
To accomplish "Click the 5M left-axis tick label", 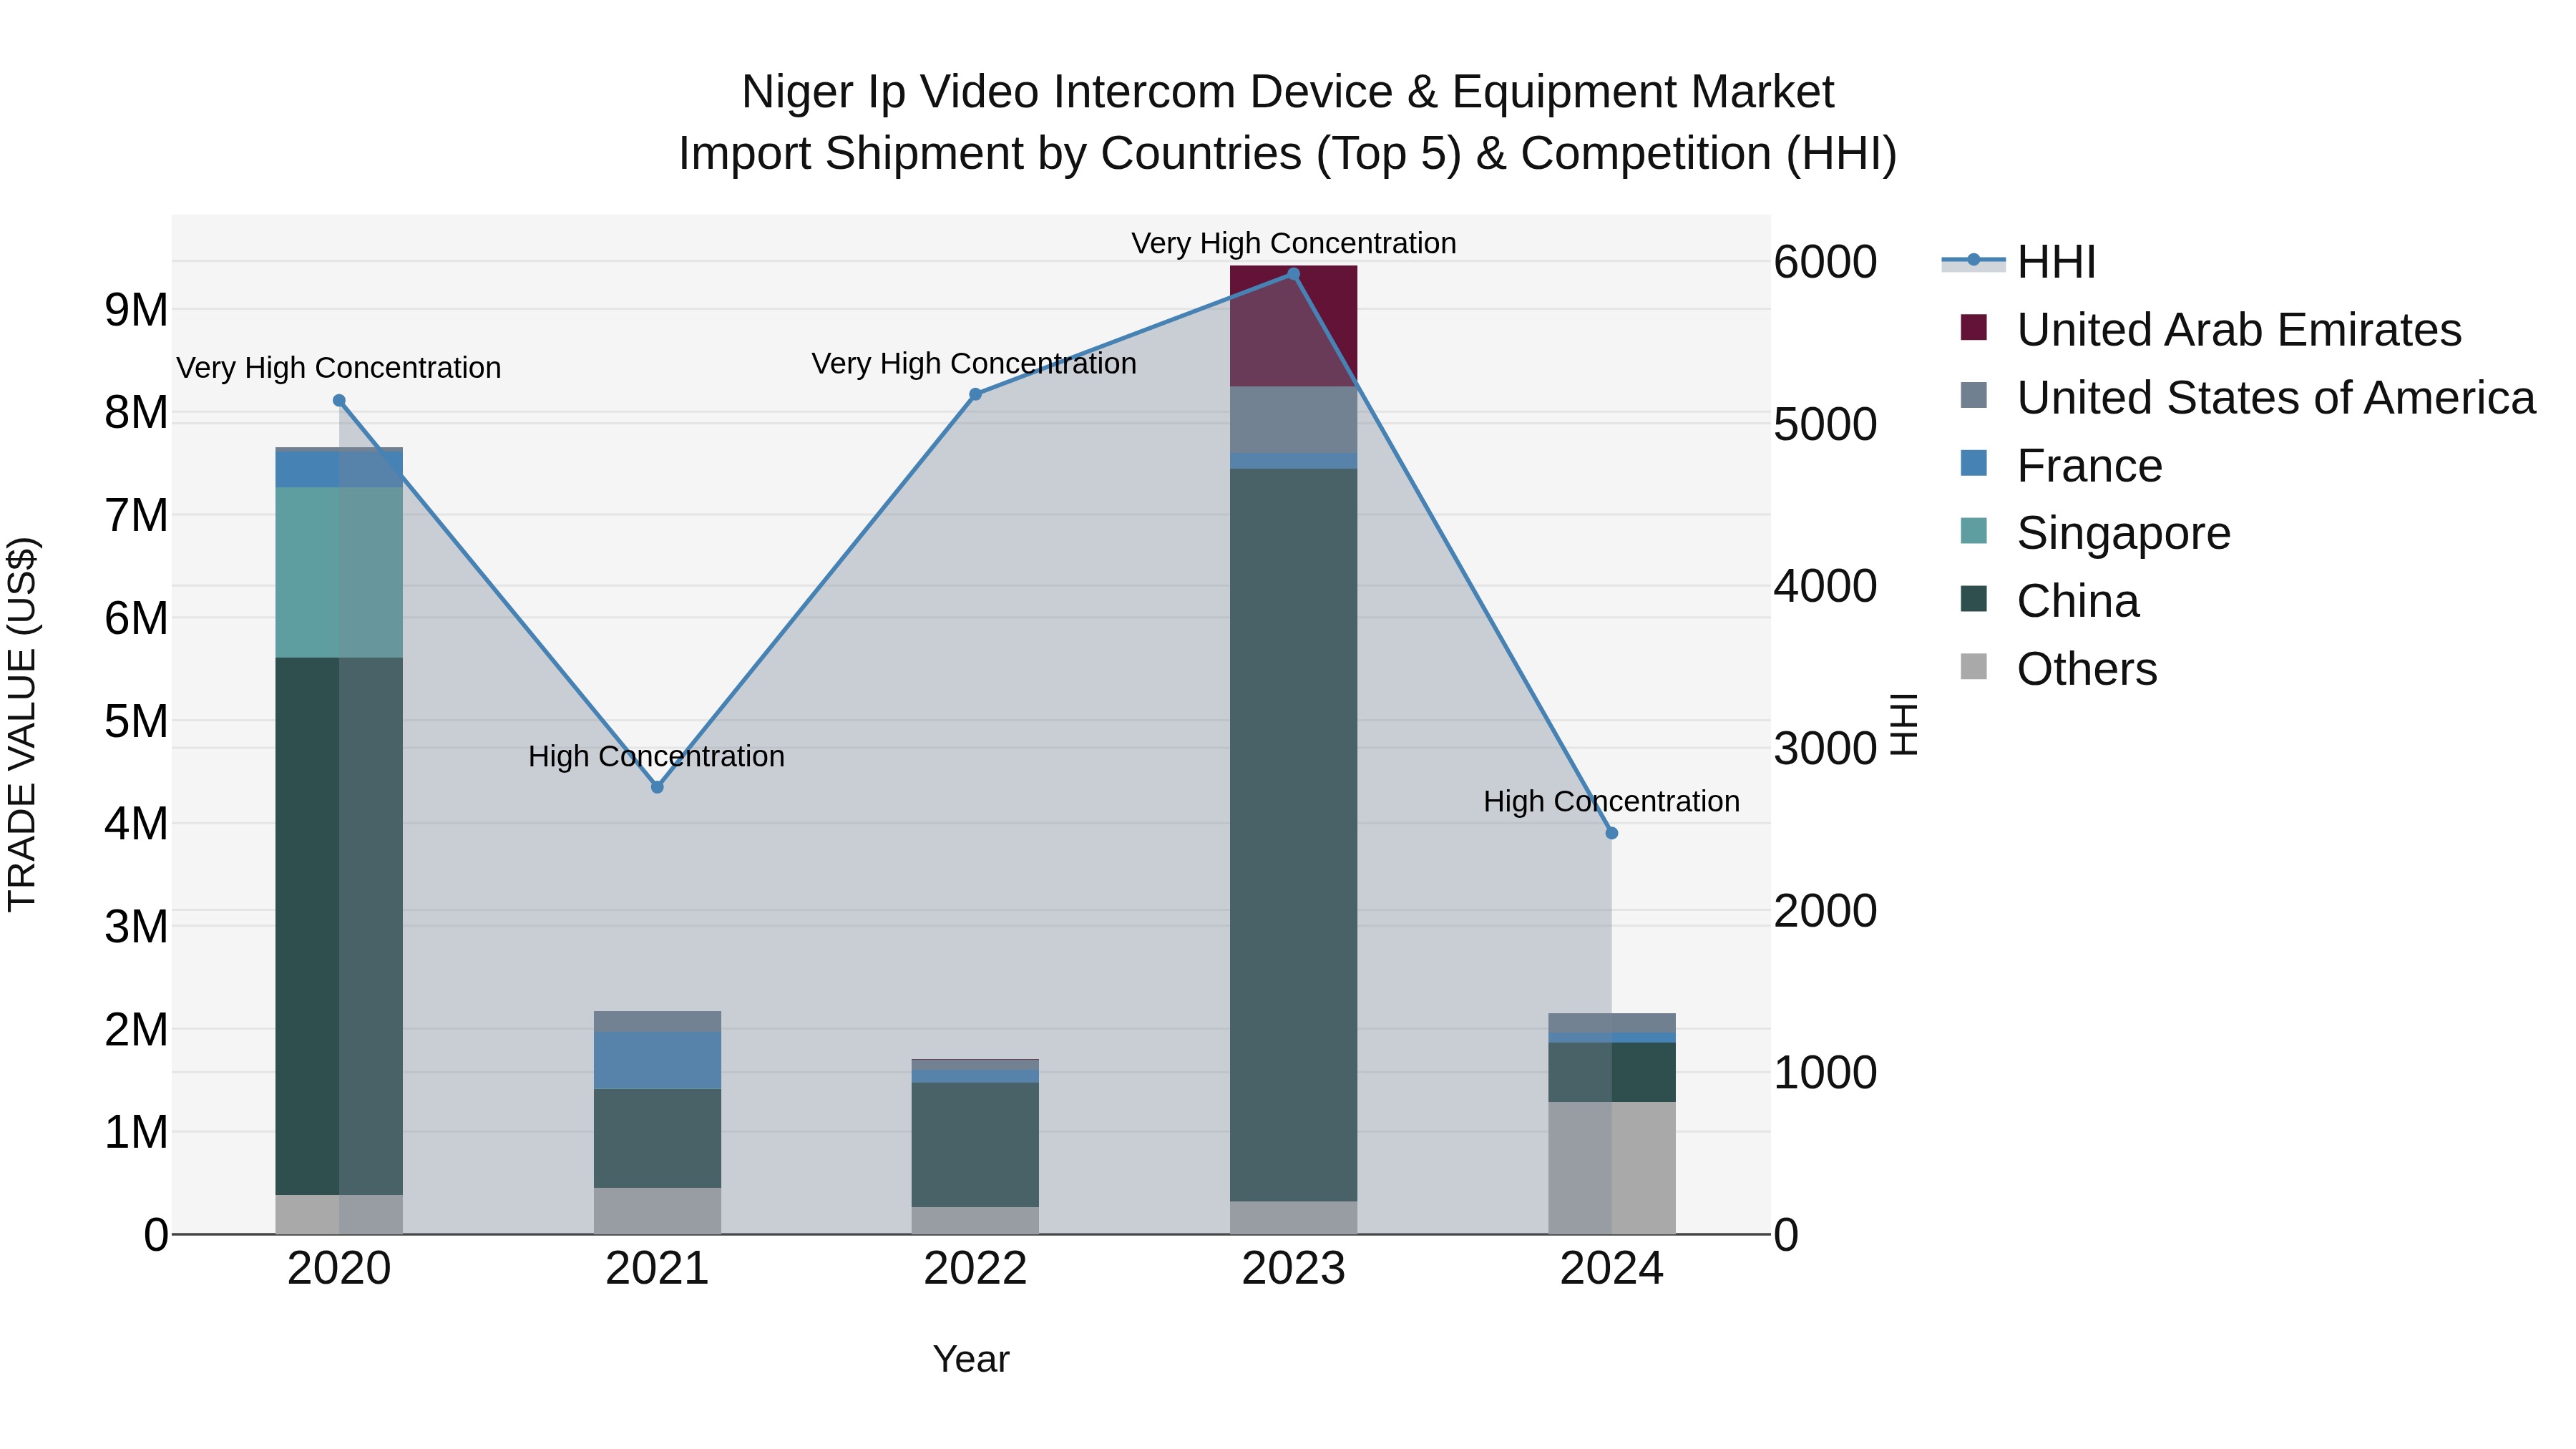I will click(x=136, y=721).
